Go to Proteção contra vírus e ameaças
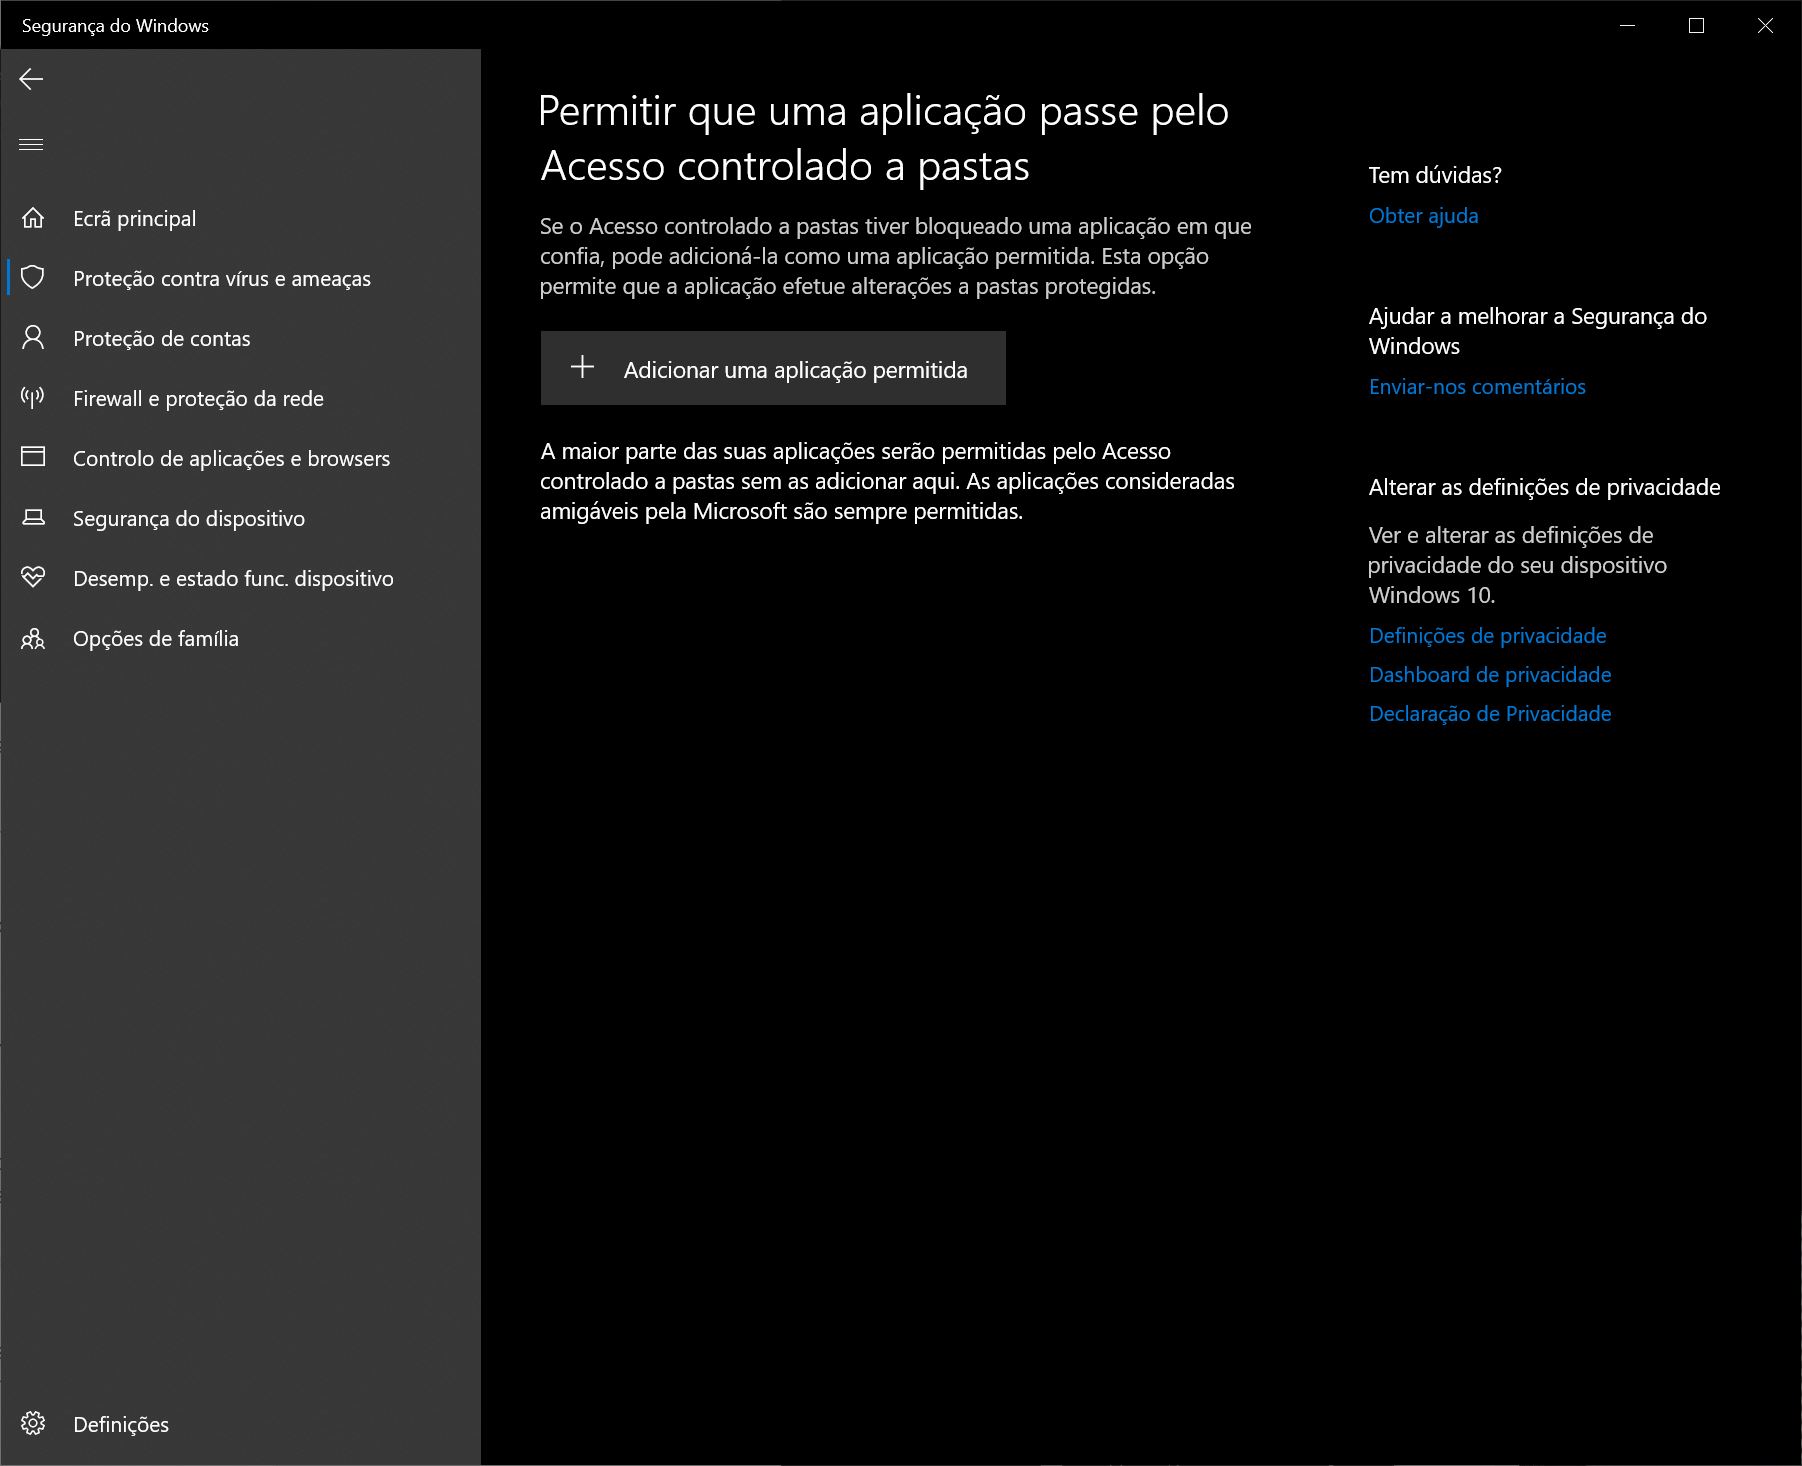Viewport: 1802px width, 1466px height. coord(240,278)
